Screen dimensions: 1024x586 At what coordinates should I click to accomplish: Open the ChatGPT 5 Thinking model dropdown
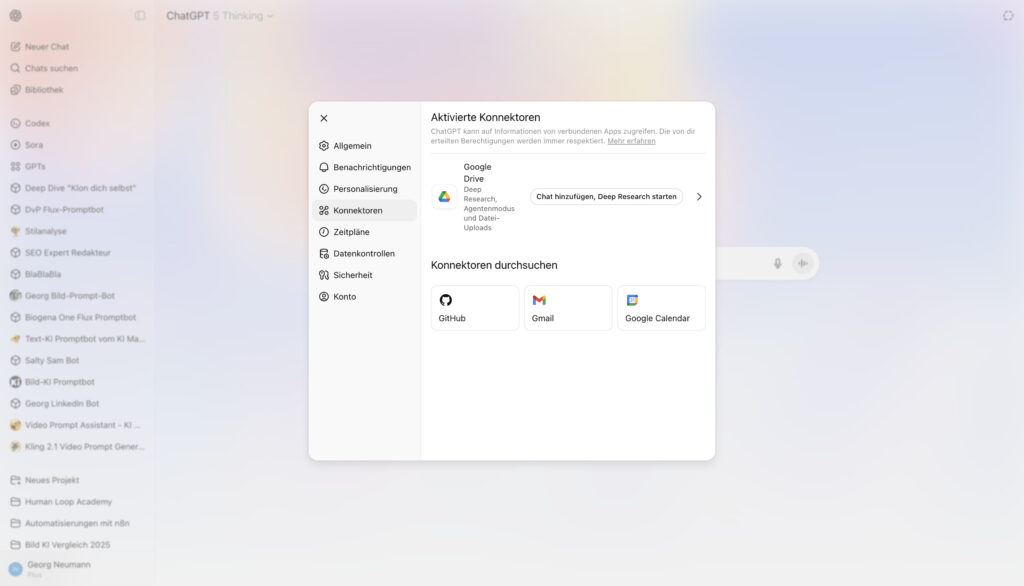[220, 16]
